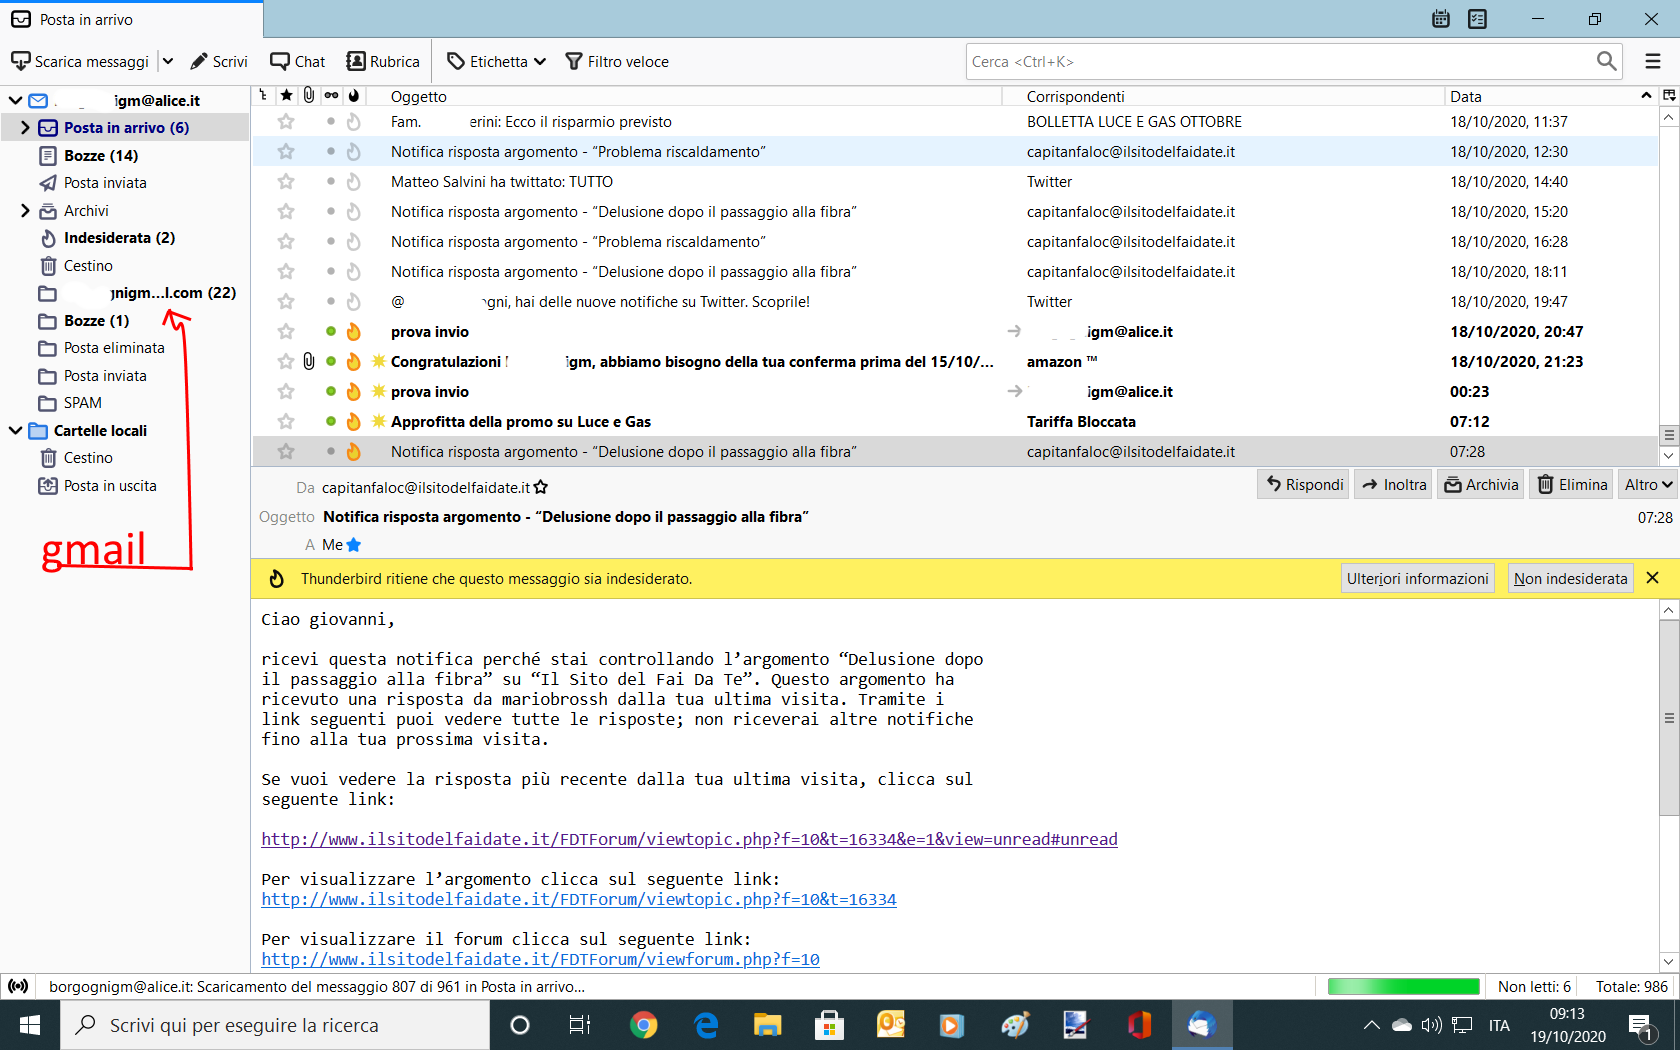The image size is (1680, 1050).
Task: Open the SPAM folder
Action: click(x=83, y=402)
